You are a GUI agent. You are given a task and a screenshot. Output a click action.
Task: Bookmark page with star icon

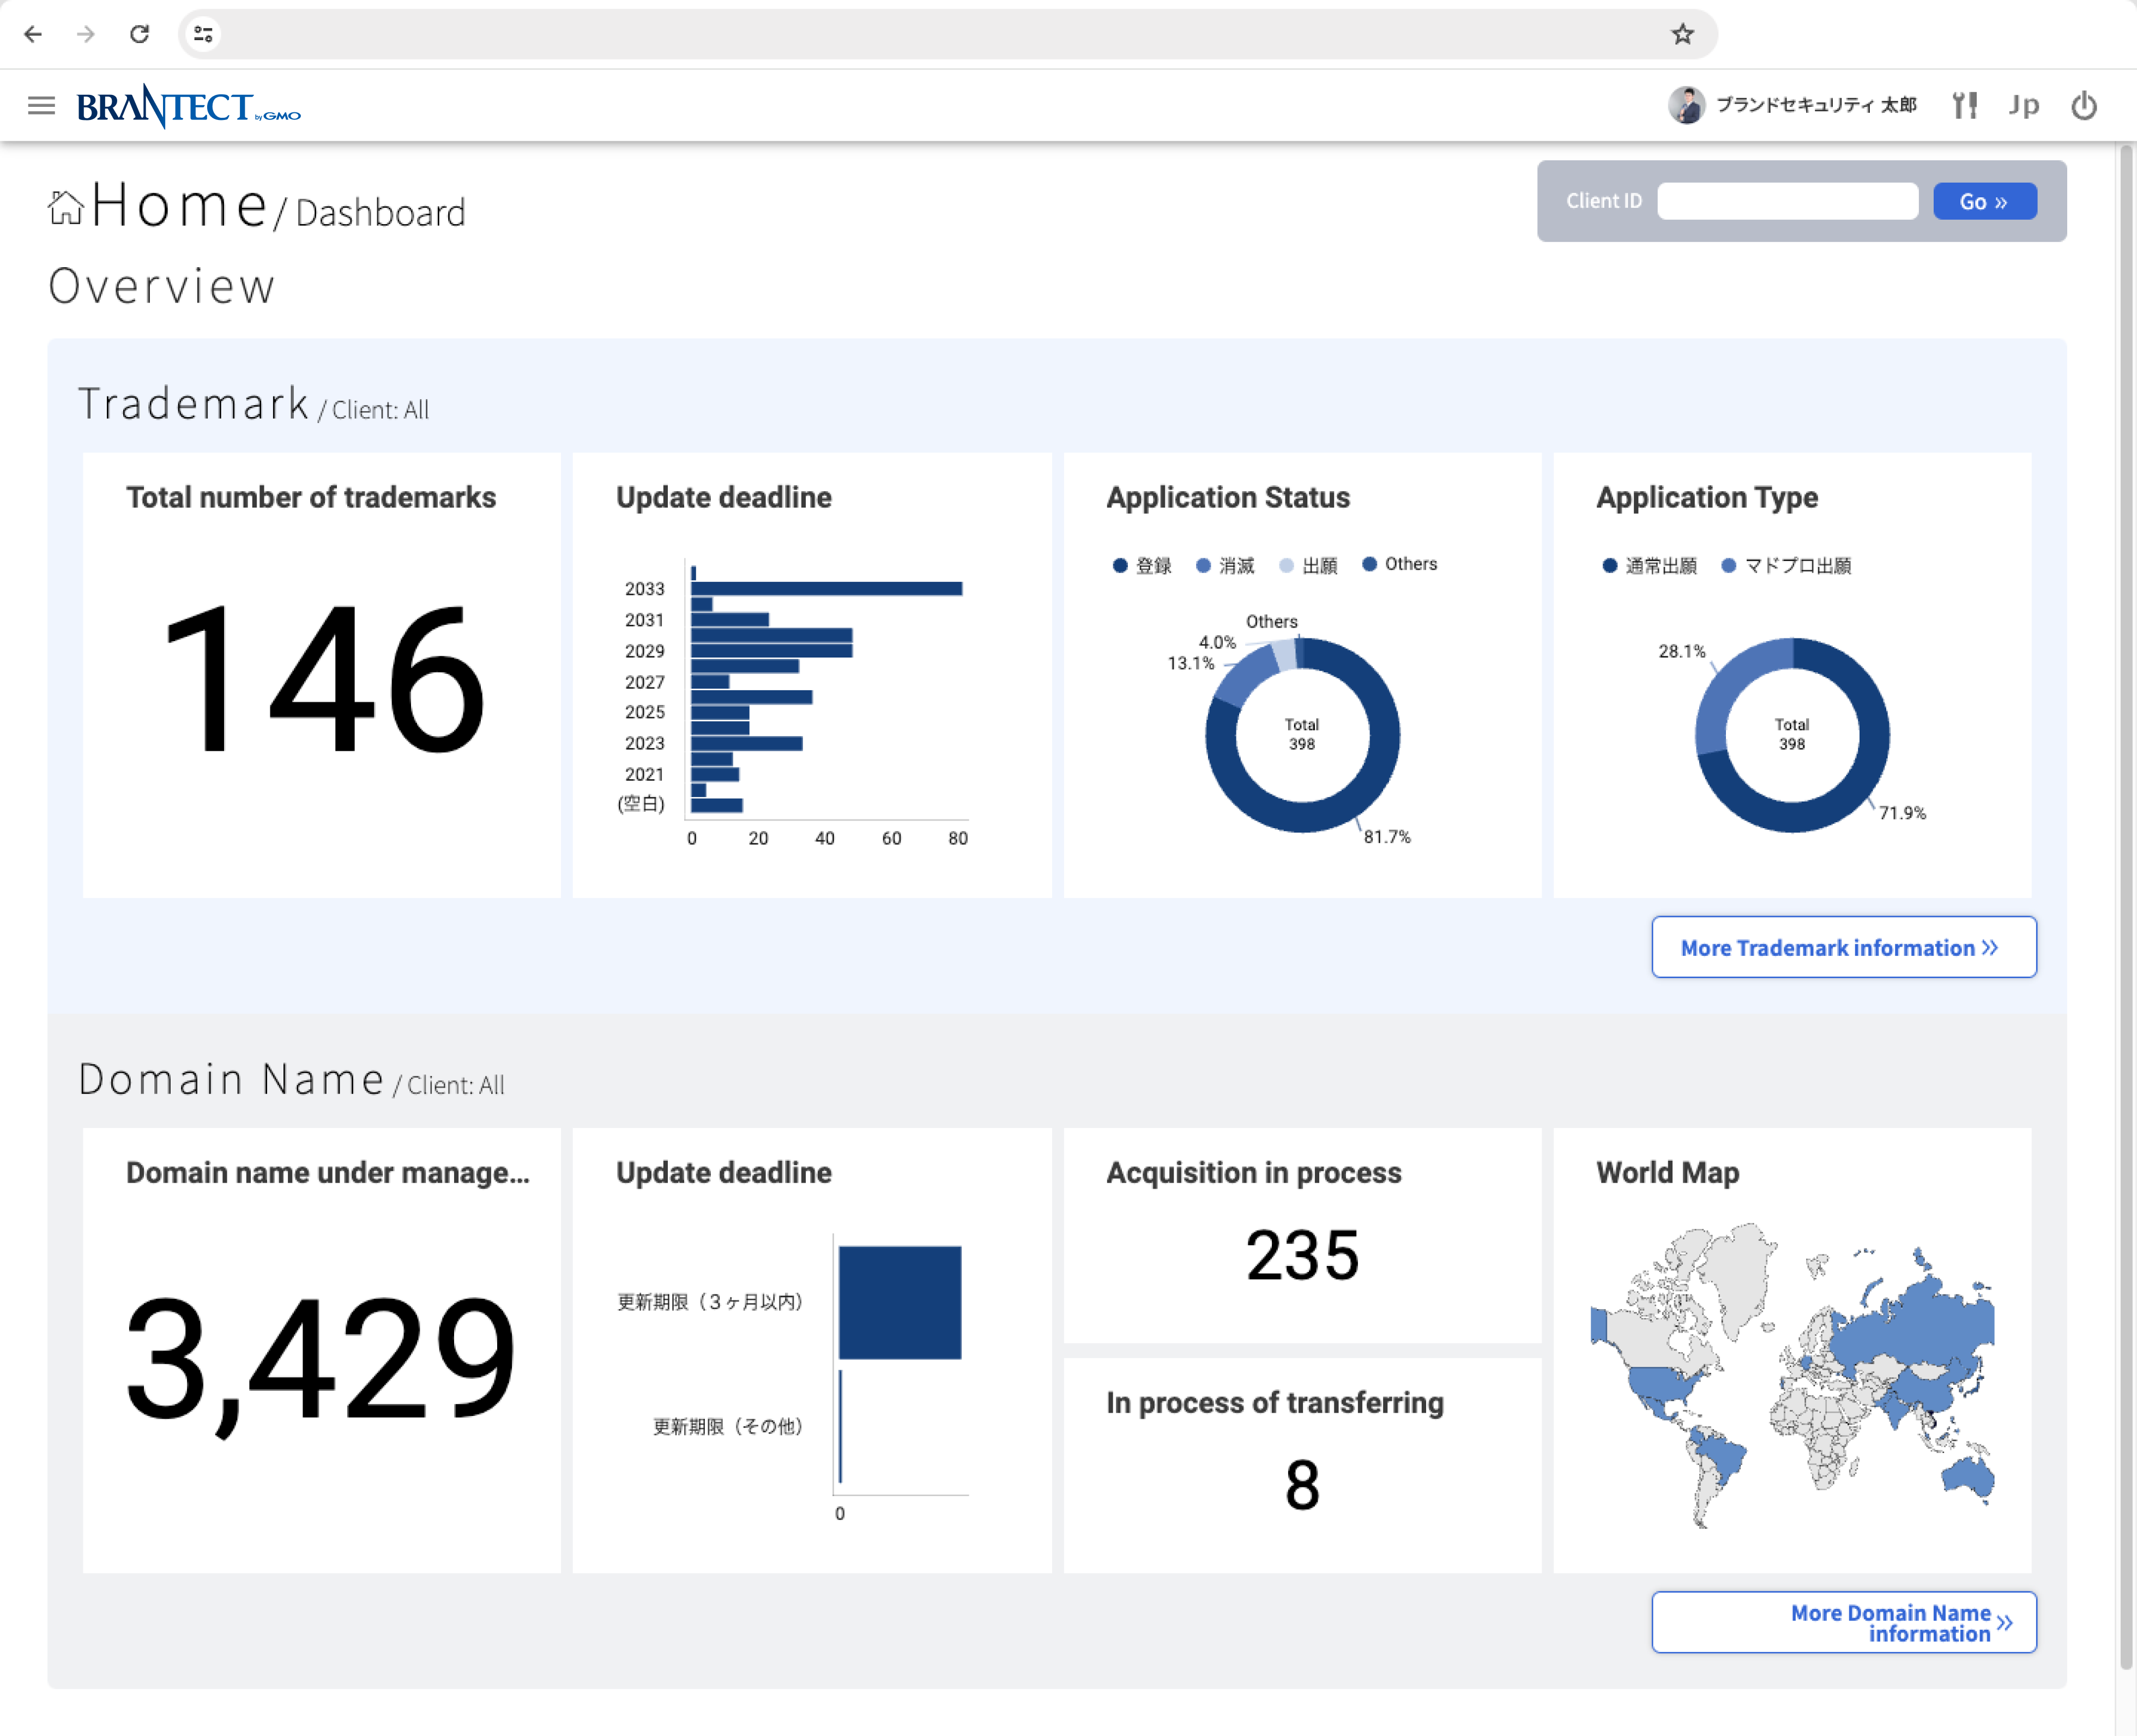[1682, 34]
